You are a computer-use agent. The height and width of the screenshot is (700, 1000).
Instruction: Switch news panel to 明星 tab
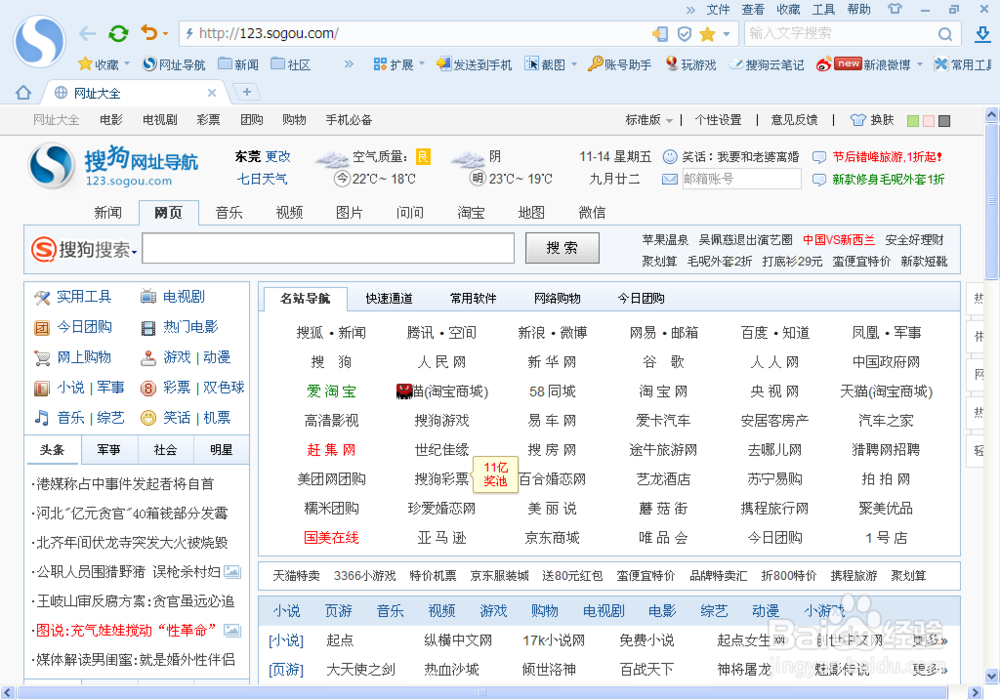pos(221,449)
